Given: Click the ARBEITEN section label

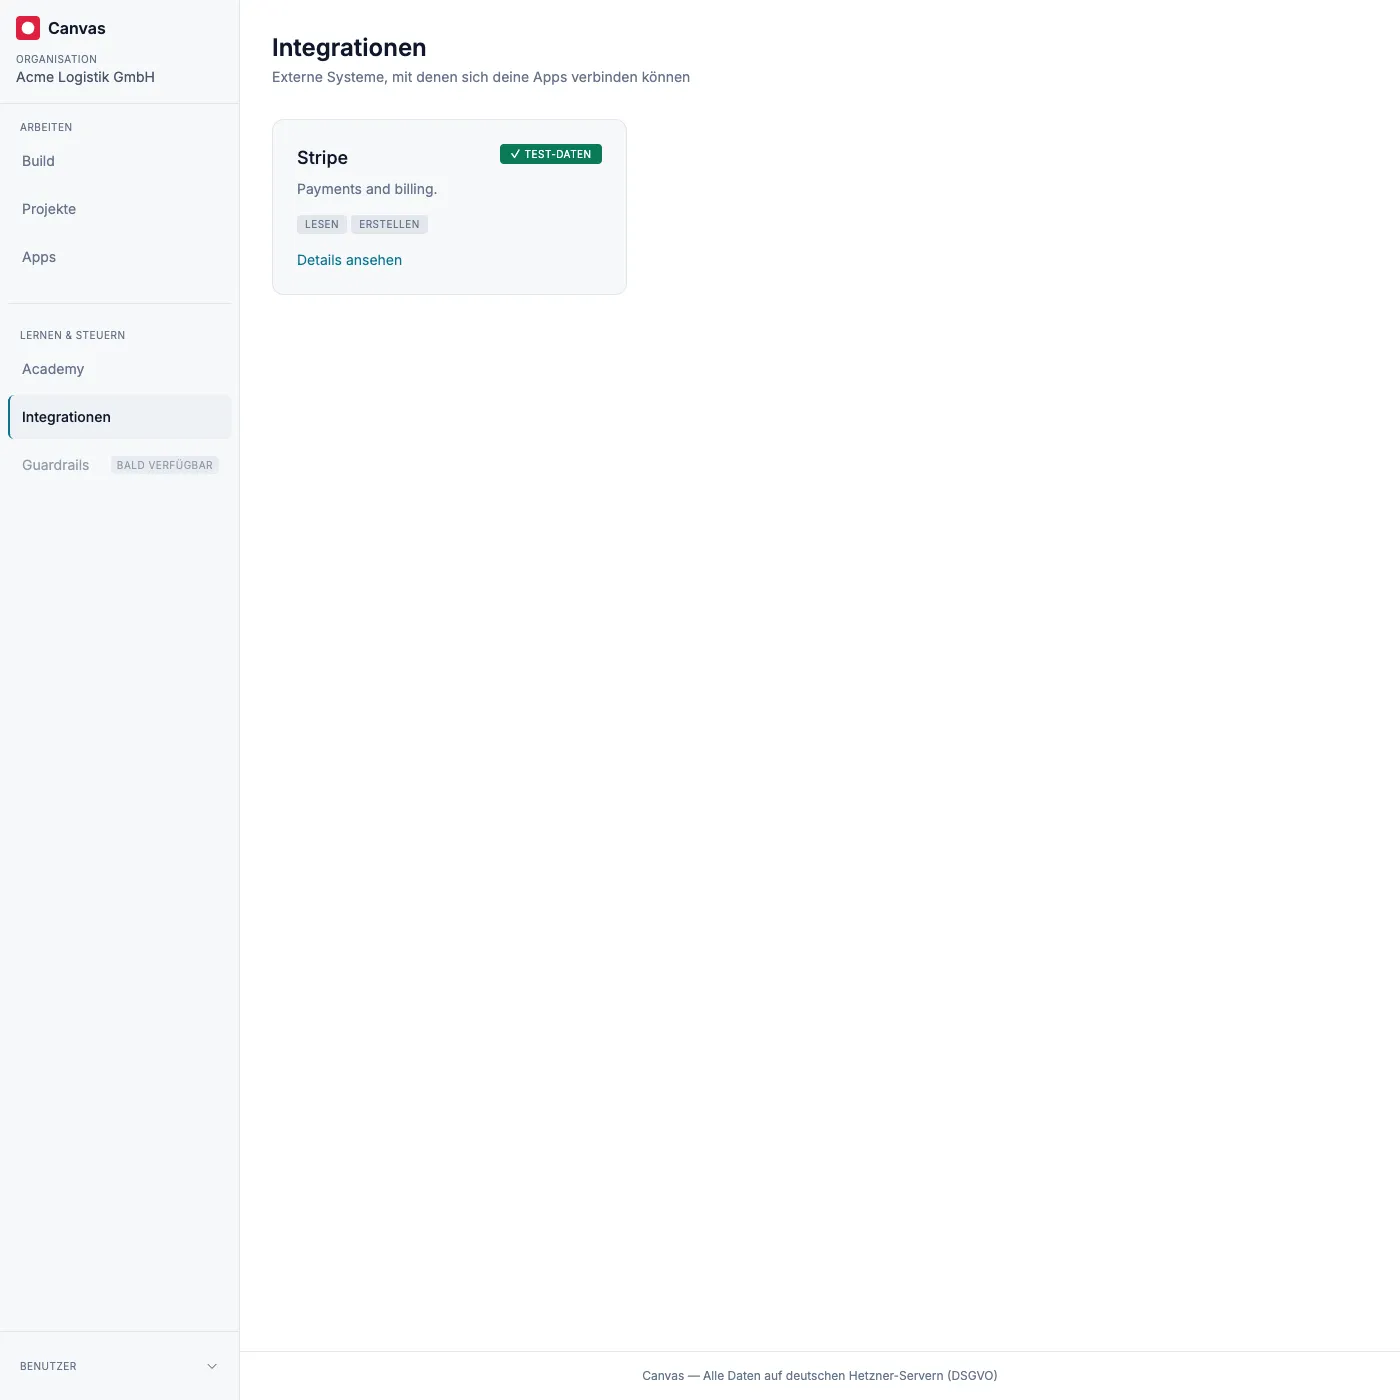Looking at the screenshot, I should [x=46, y=127].
